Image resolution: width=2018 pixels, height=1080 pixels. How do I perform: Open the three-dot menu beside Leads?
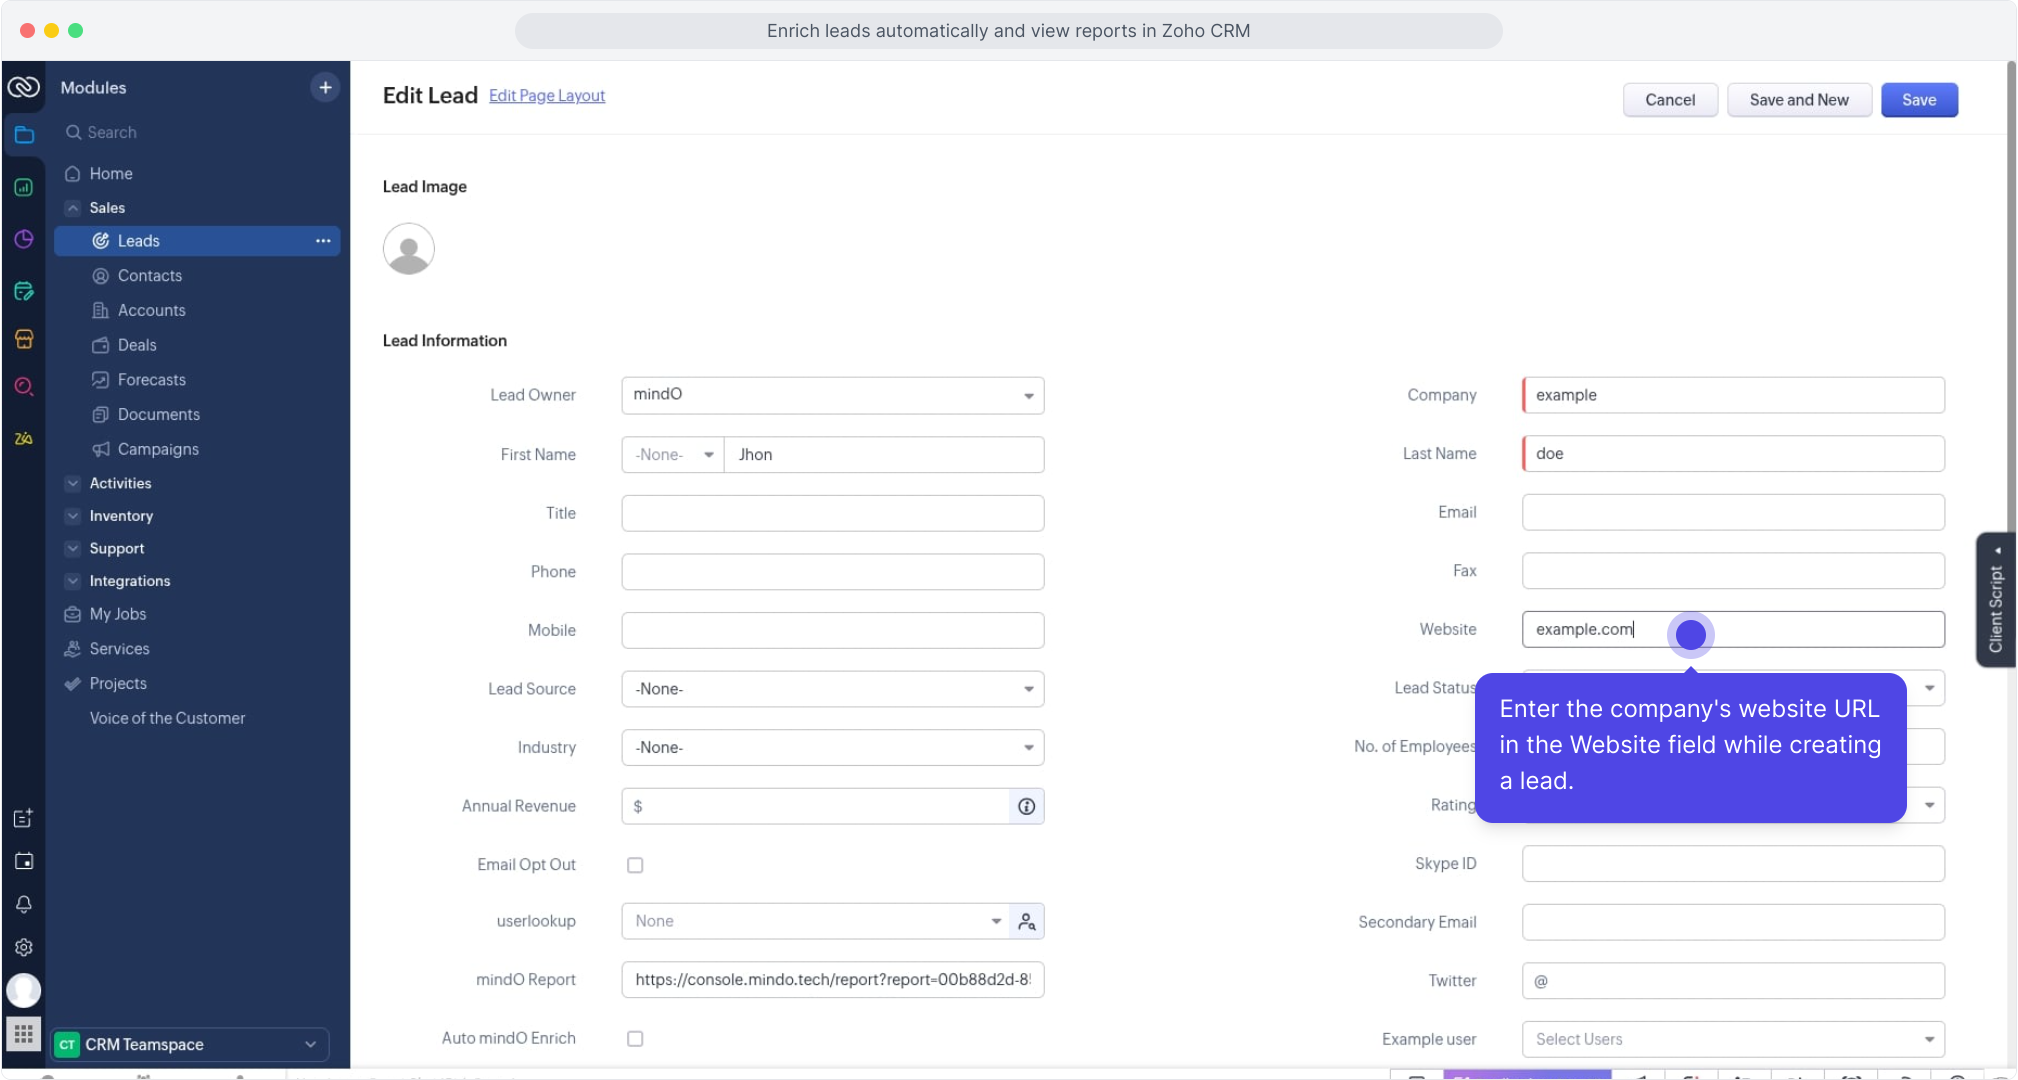(x=323, y=241)
